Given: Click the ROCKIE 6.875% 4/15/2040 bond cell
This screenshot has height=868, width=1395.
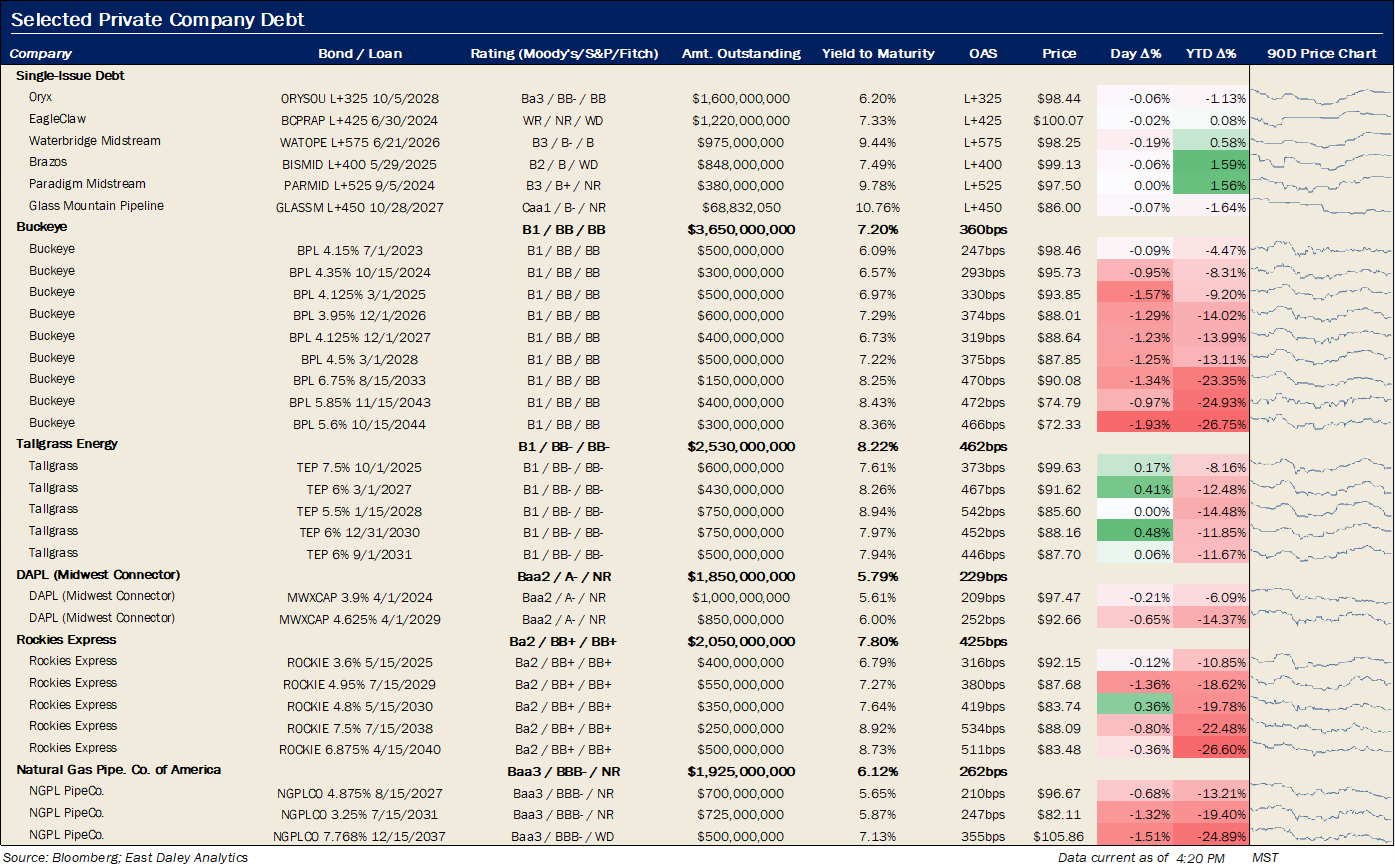Looking at the screenshot, I should point(360,750).
